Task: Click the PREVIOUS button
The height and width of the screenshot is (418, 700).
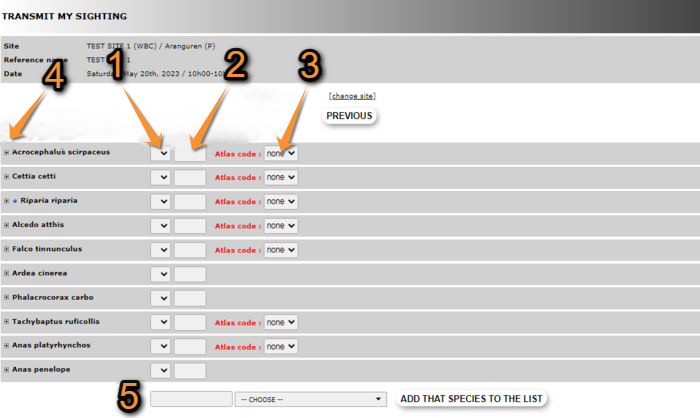Action: pyautogui.click(x=349, y=116)
